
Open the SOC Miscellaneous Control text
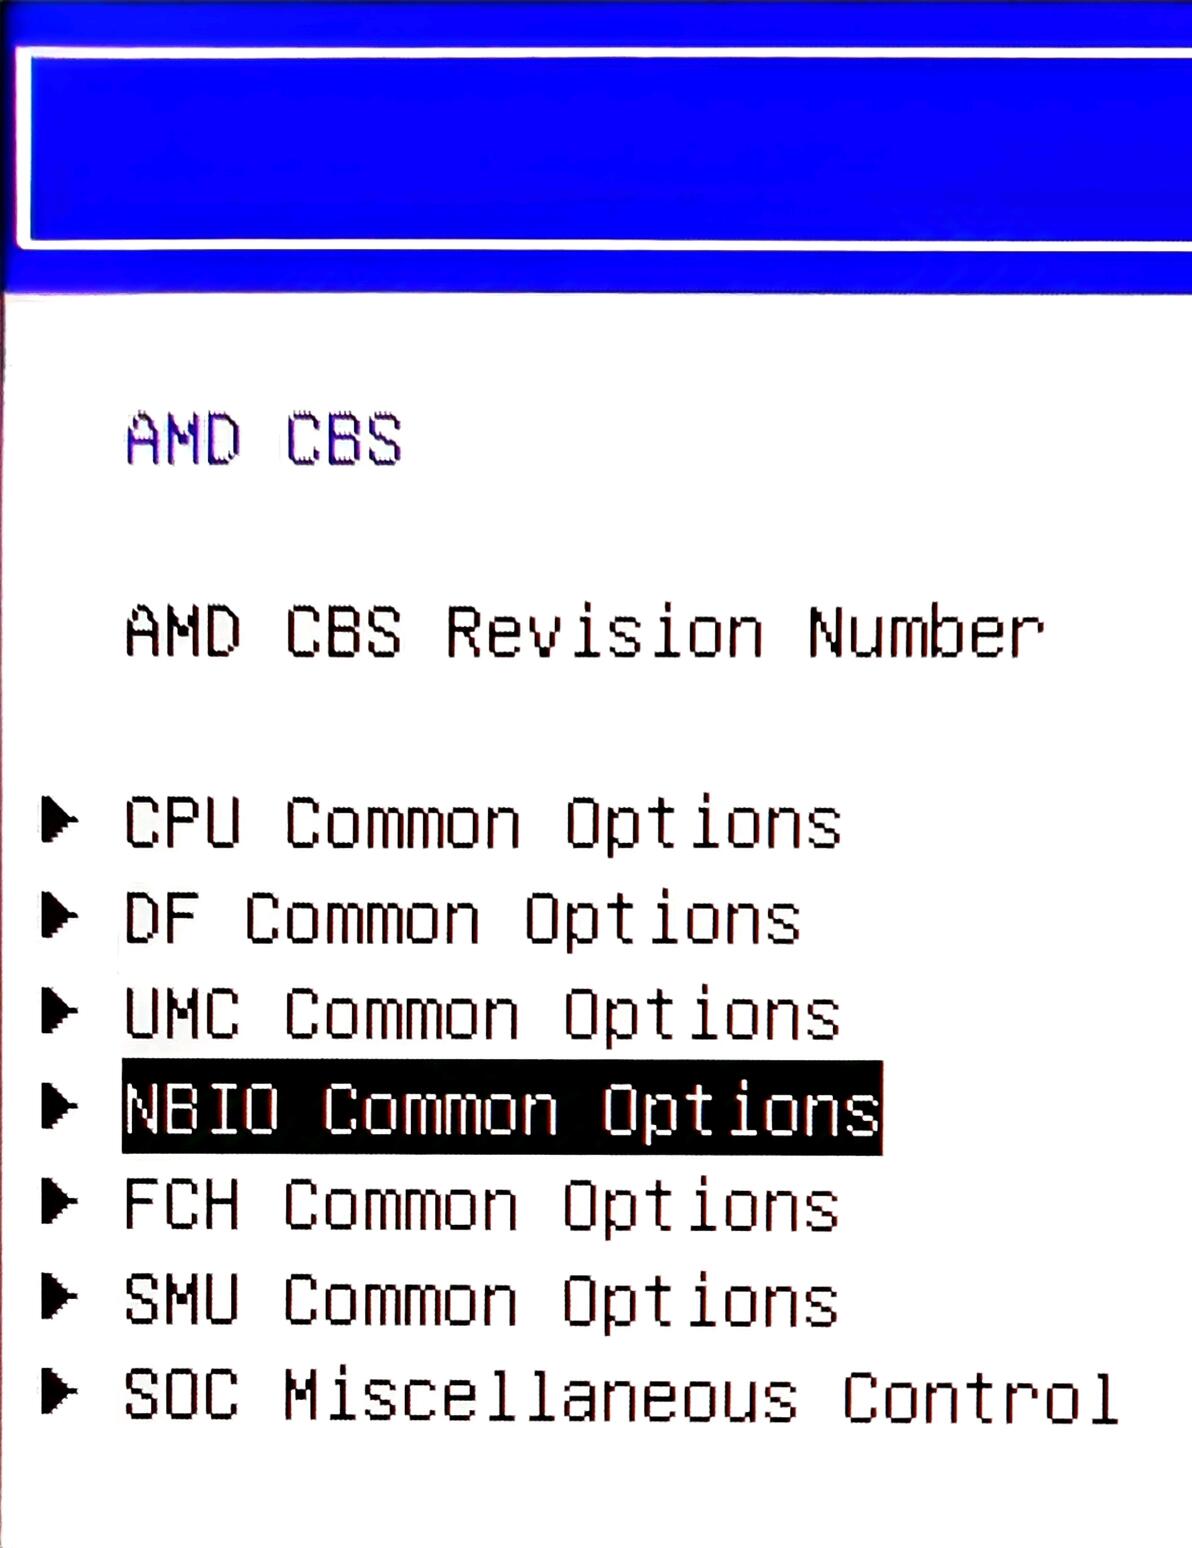620,1396
